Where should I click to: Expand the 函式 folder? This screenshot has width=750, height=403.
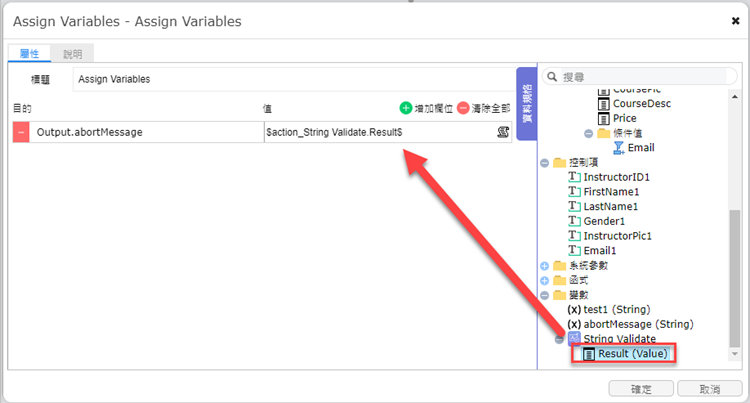point(544,281)
